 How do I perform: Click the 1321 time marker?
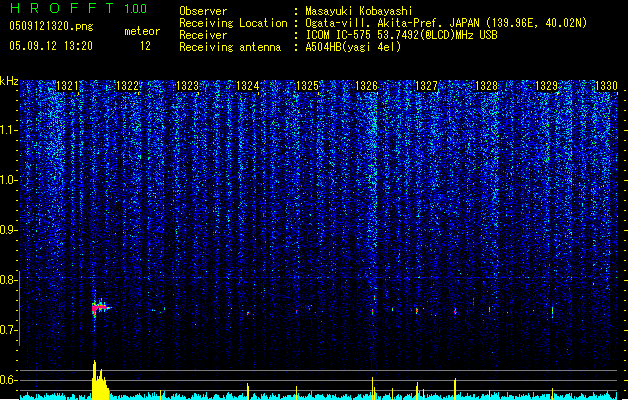67,86
